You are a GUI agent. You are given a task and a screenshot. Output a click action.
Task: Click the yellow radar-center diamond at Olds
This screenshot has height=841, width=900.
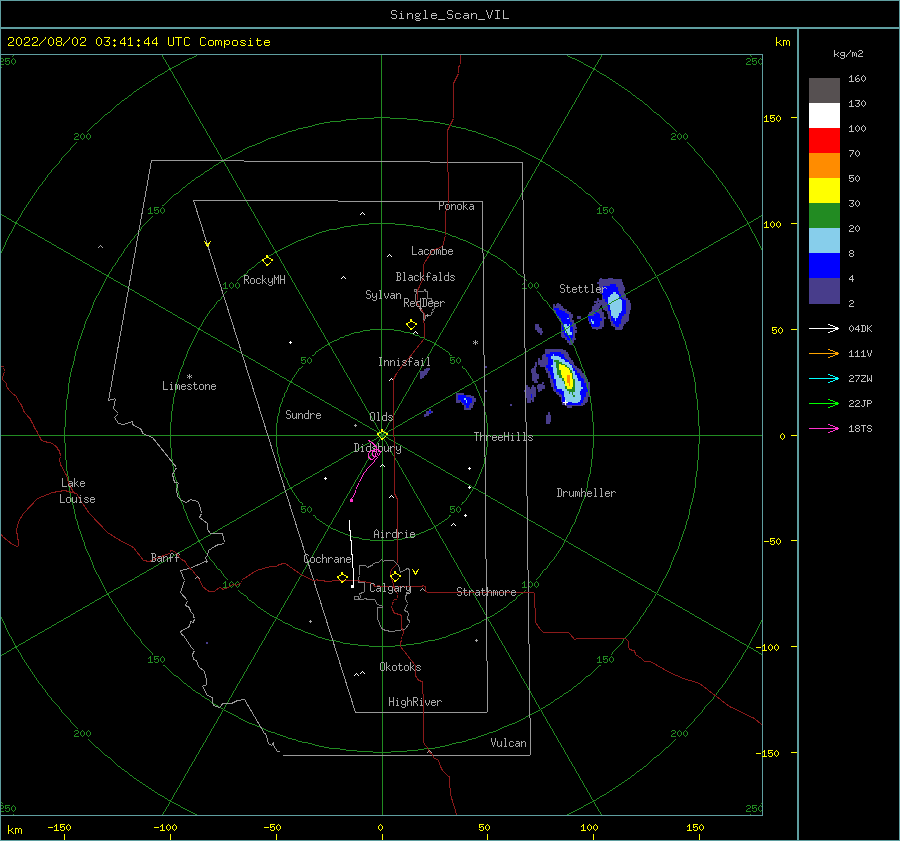tap(382, 435)
